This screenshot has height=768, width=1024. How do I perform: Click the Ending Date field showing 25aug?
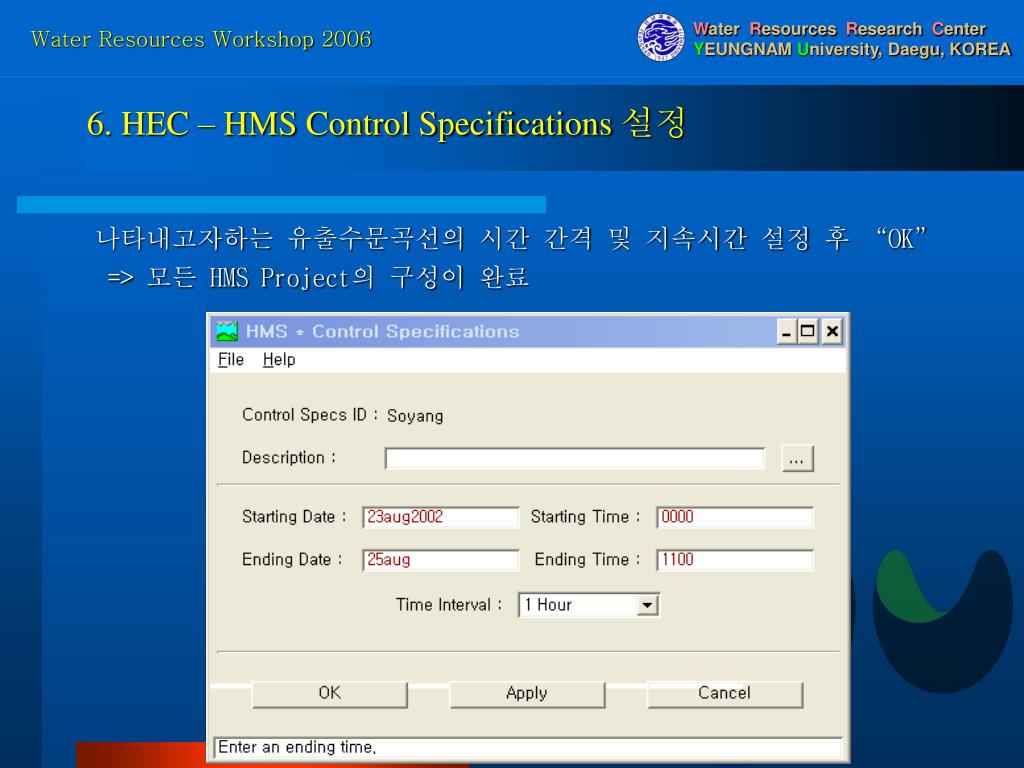(x=441, y=560)
